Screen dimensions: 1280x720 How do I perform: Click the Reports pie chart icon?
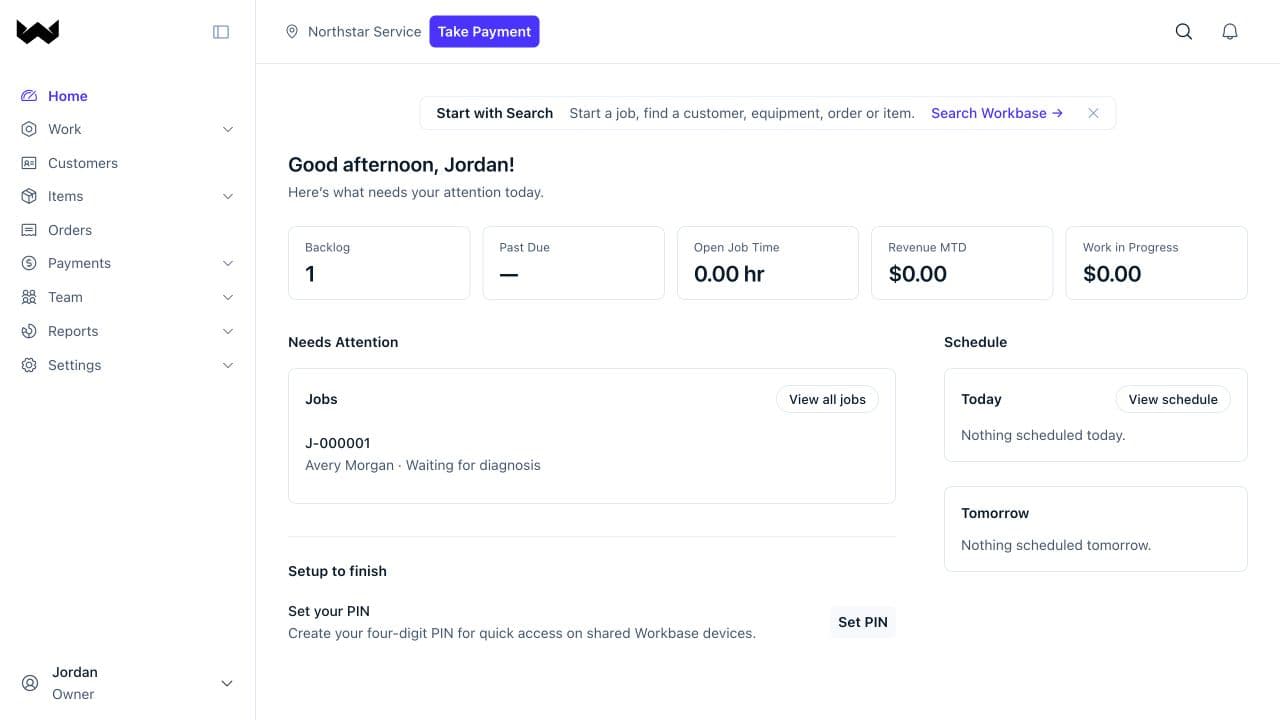[29, 331]
